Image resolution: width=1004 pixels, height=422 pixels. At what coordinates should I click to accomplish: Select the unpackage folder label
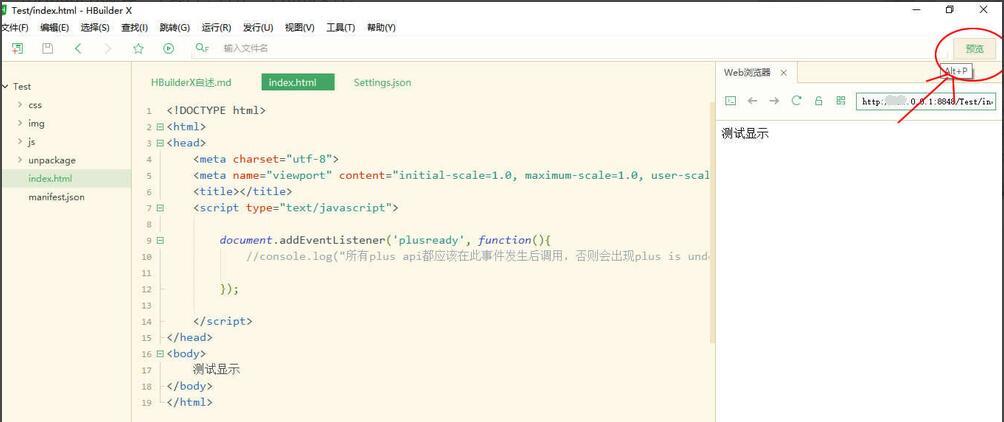coord(52,160)
